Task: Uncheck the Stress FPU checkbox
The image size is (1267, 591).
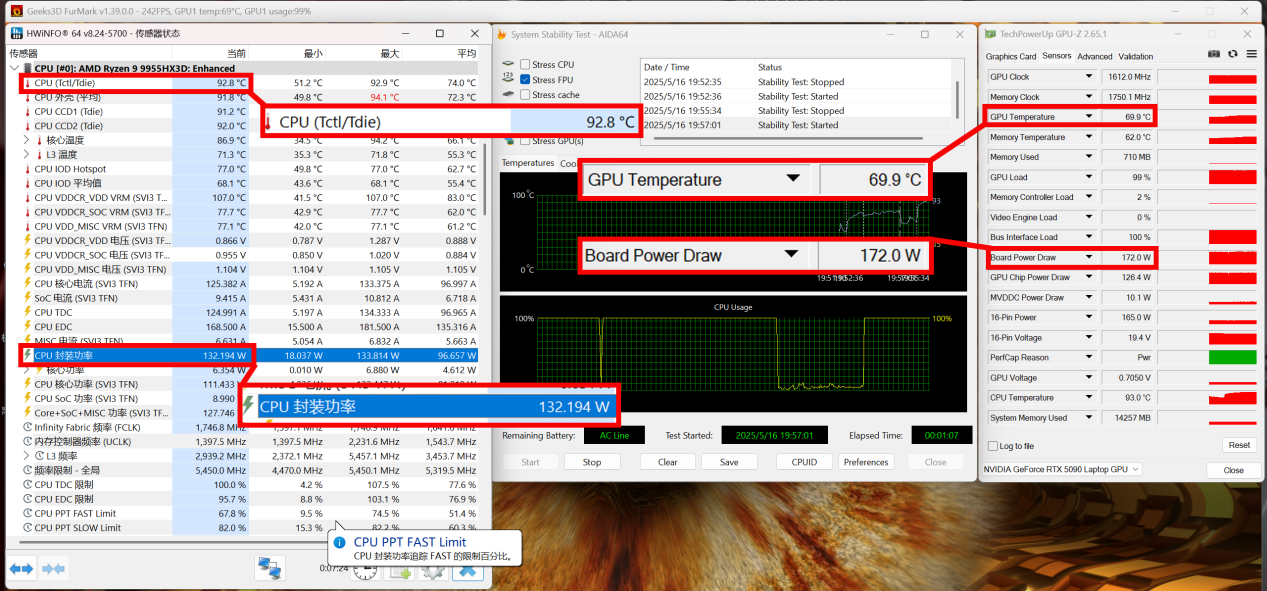Action: [x=525, y=80]
